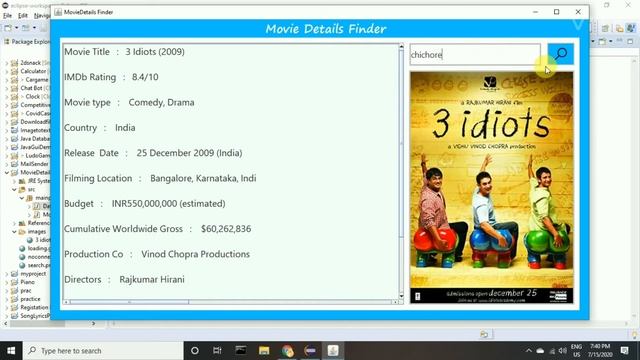Screen dimensions: 640x360
Task: Open the Eclipse icon on the taskbar
Action: [310, 351]
